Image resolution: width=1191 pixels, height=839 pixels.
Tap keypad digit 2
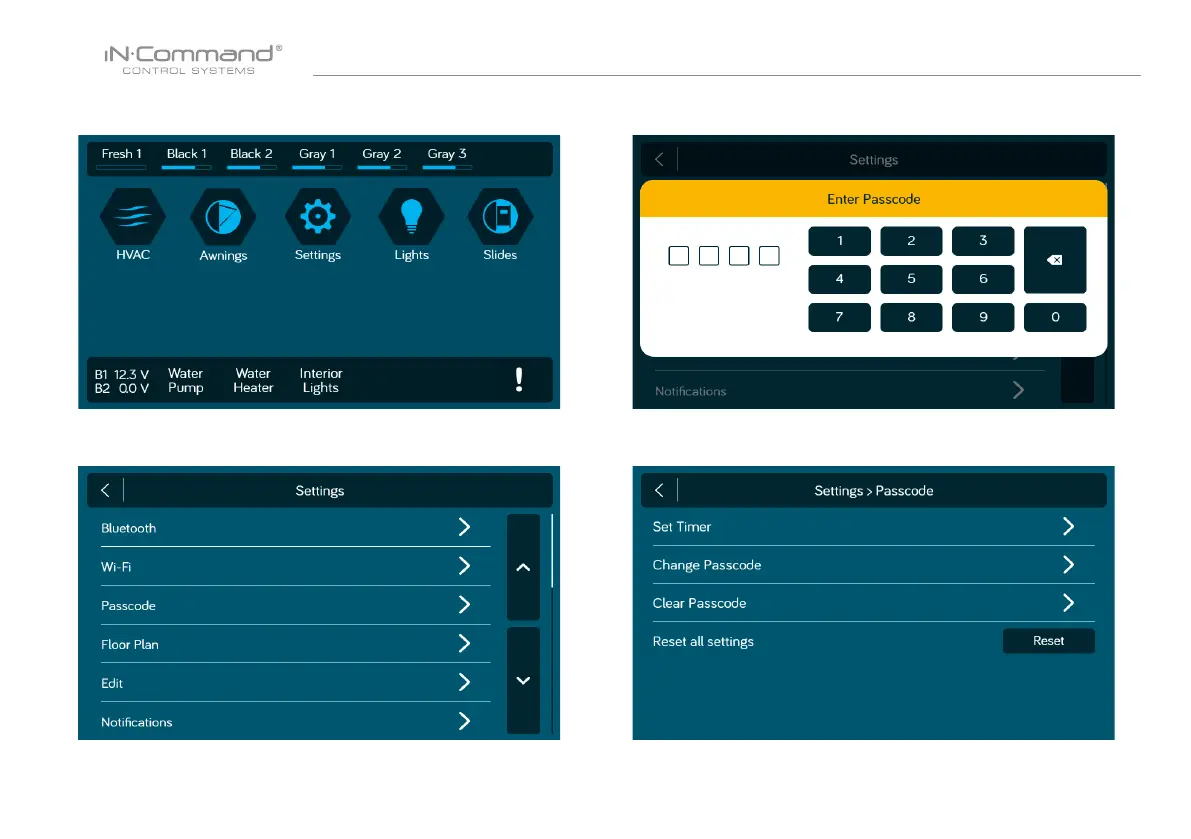911,241
